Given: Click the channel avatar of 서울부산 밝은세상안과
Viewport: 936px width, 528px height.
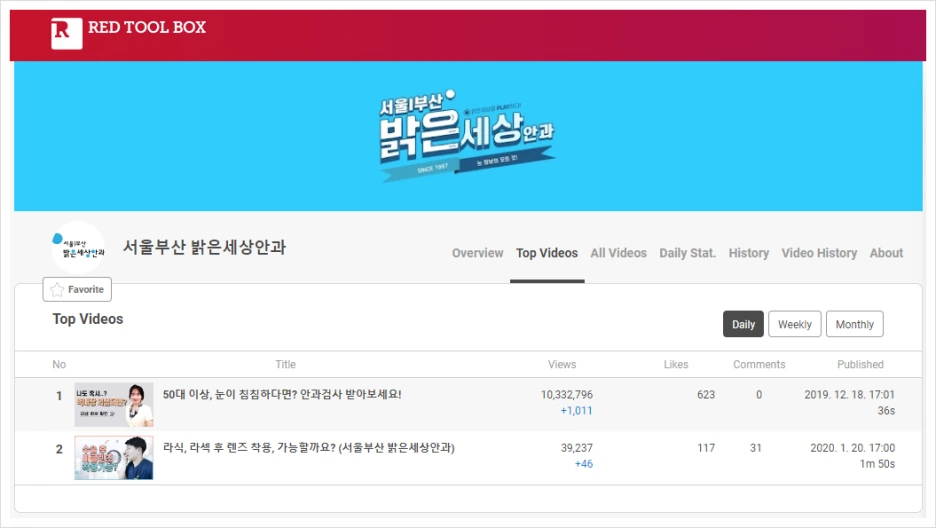Looking at the screenshot, I should pos(78,248).
